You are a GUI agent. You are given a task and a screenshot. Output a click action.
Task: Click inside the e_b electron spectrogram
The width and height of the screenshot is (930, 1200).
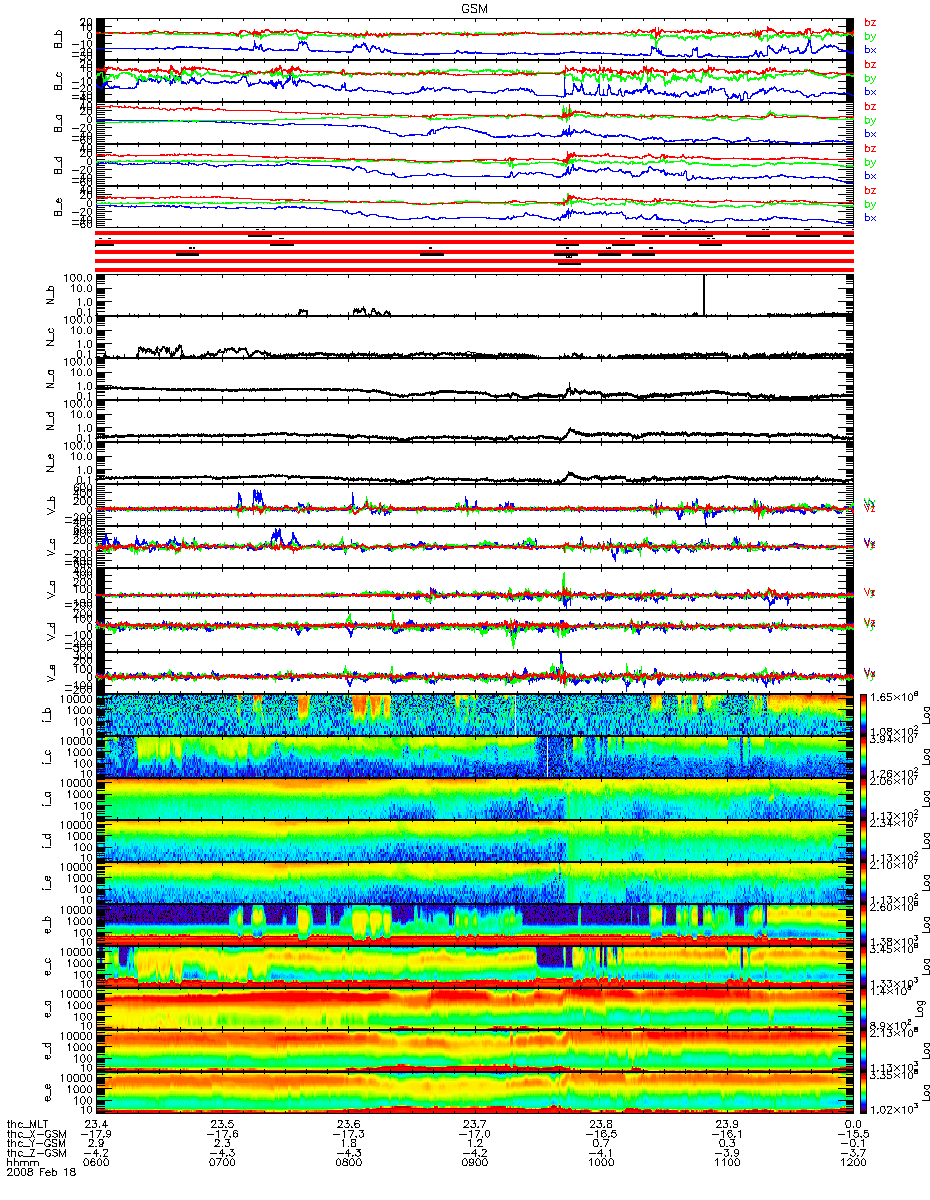click(476, 925)
